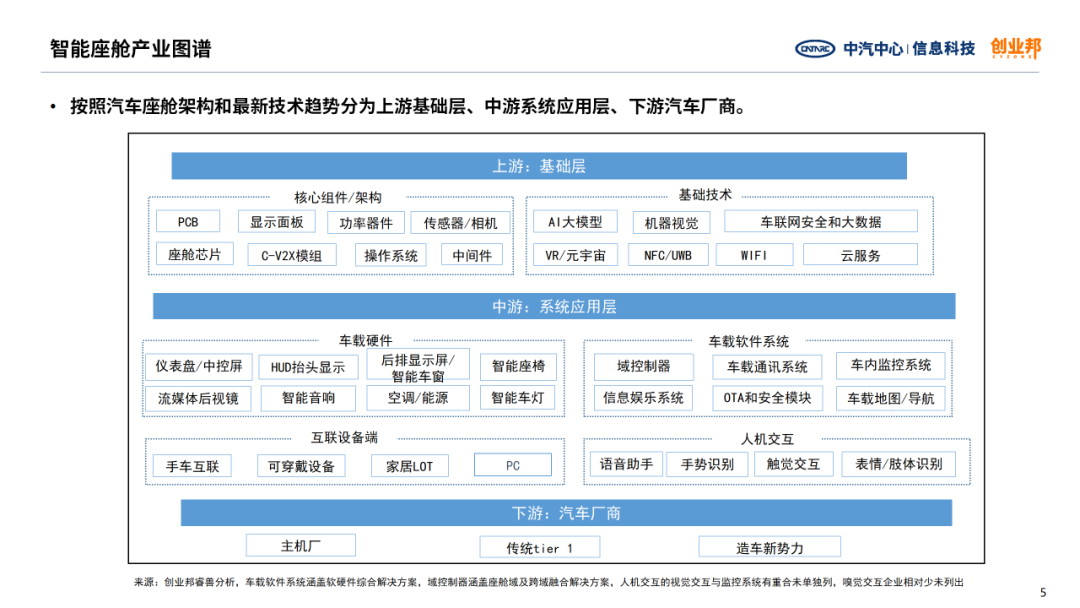Click the 中汽中心 信息科技 logo text
1080x608 pixels.
coord(908,48)
